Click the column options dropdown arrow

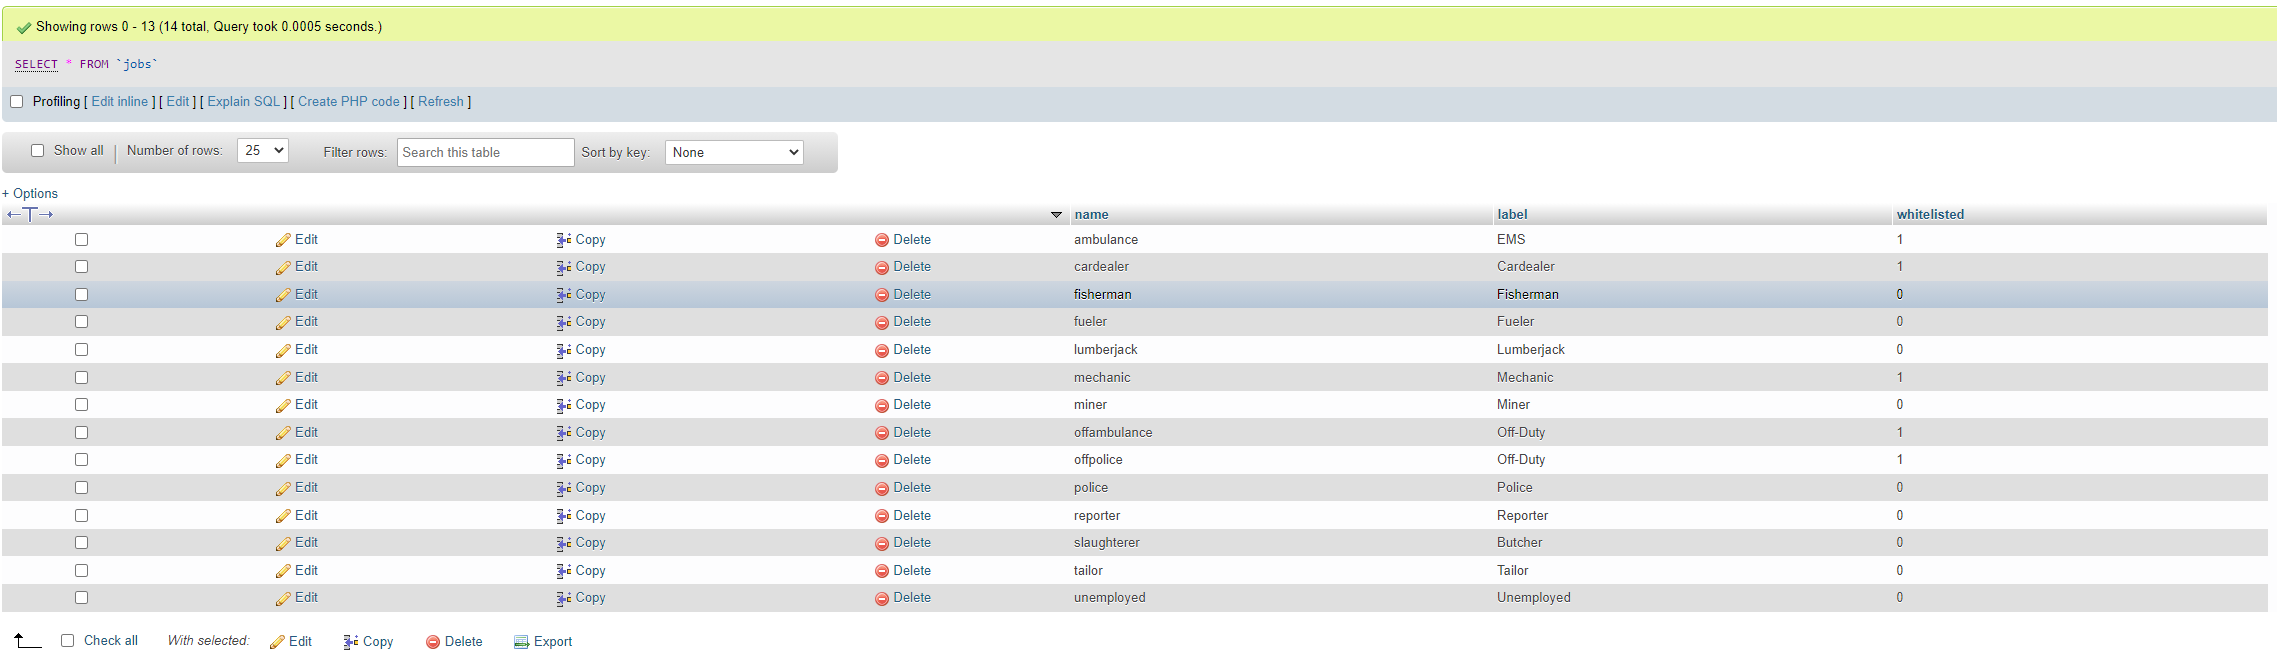pyautogui.click(x=1056, y=215)
